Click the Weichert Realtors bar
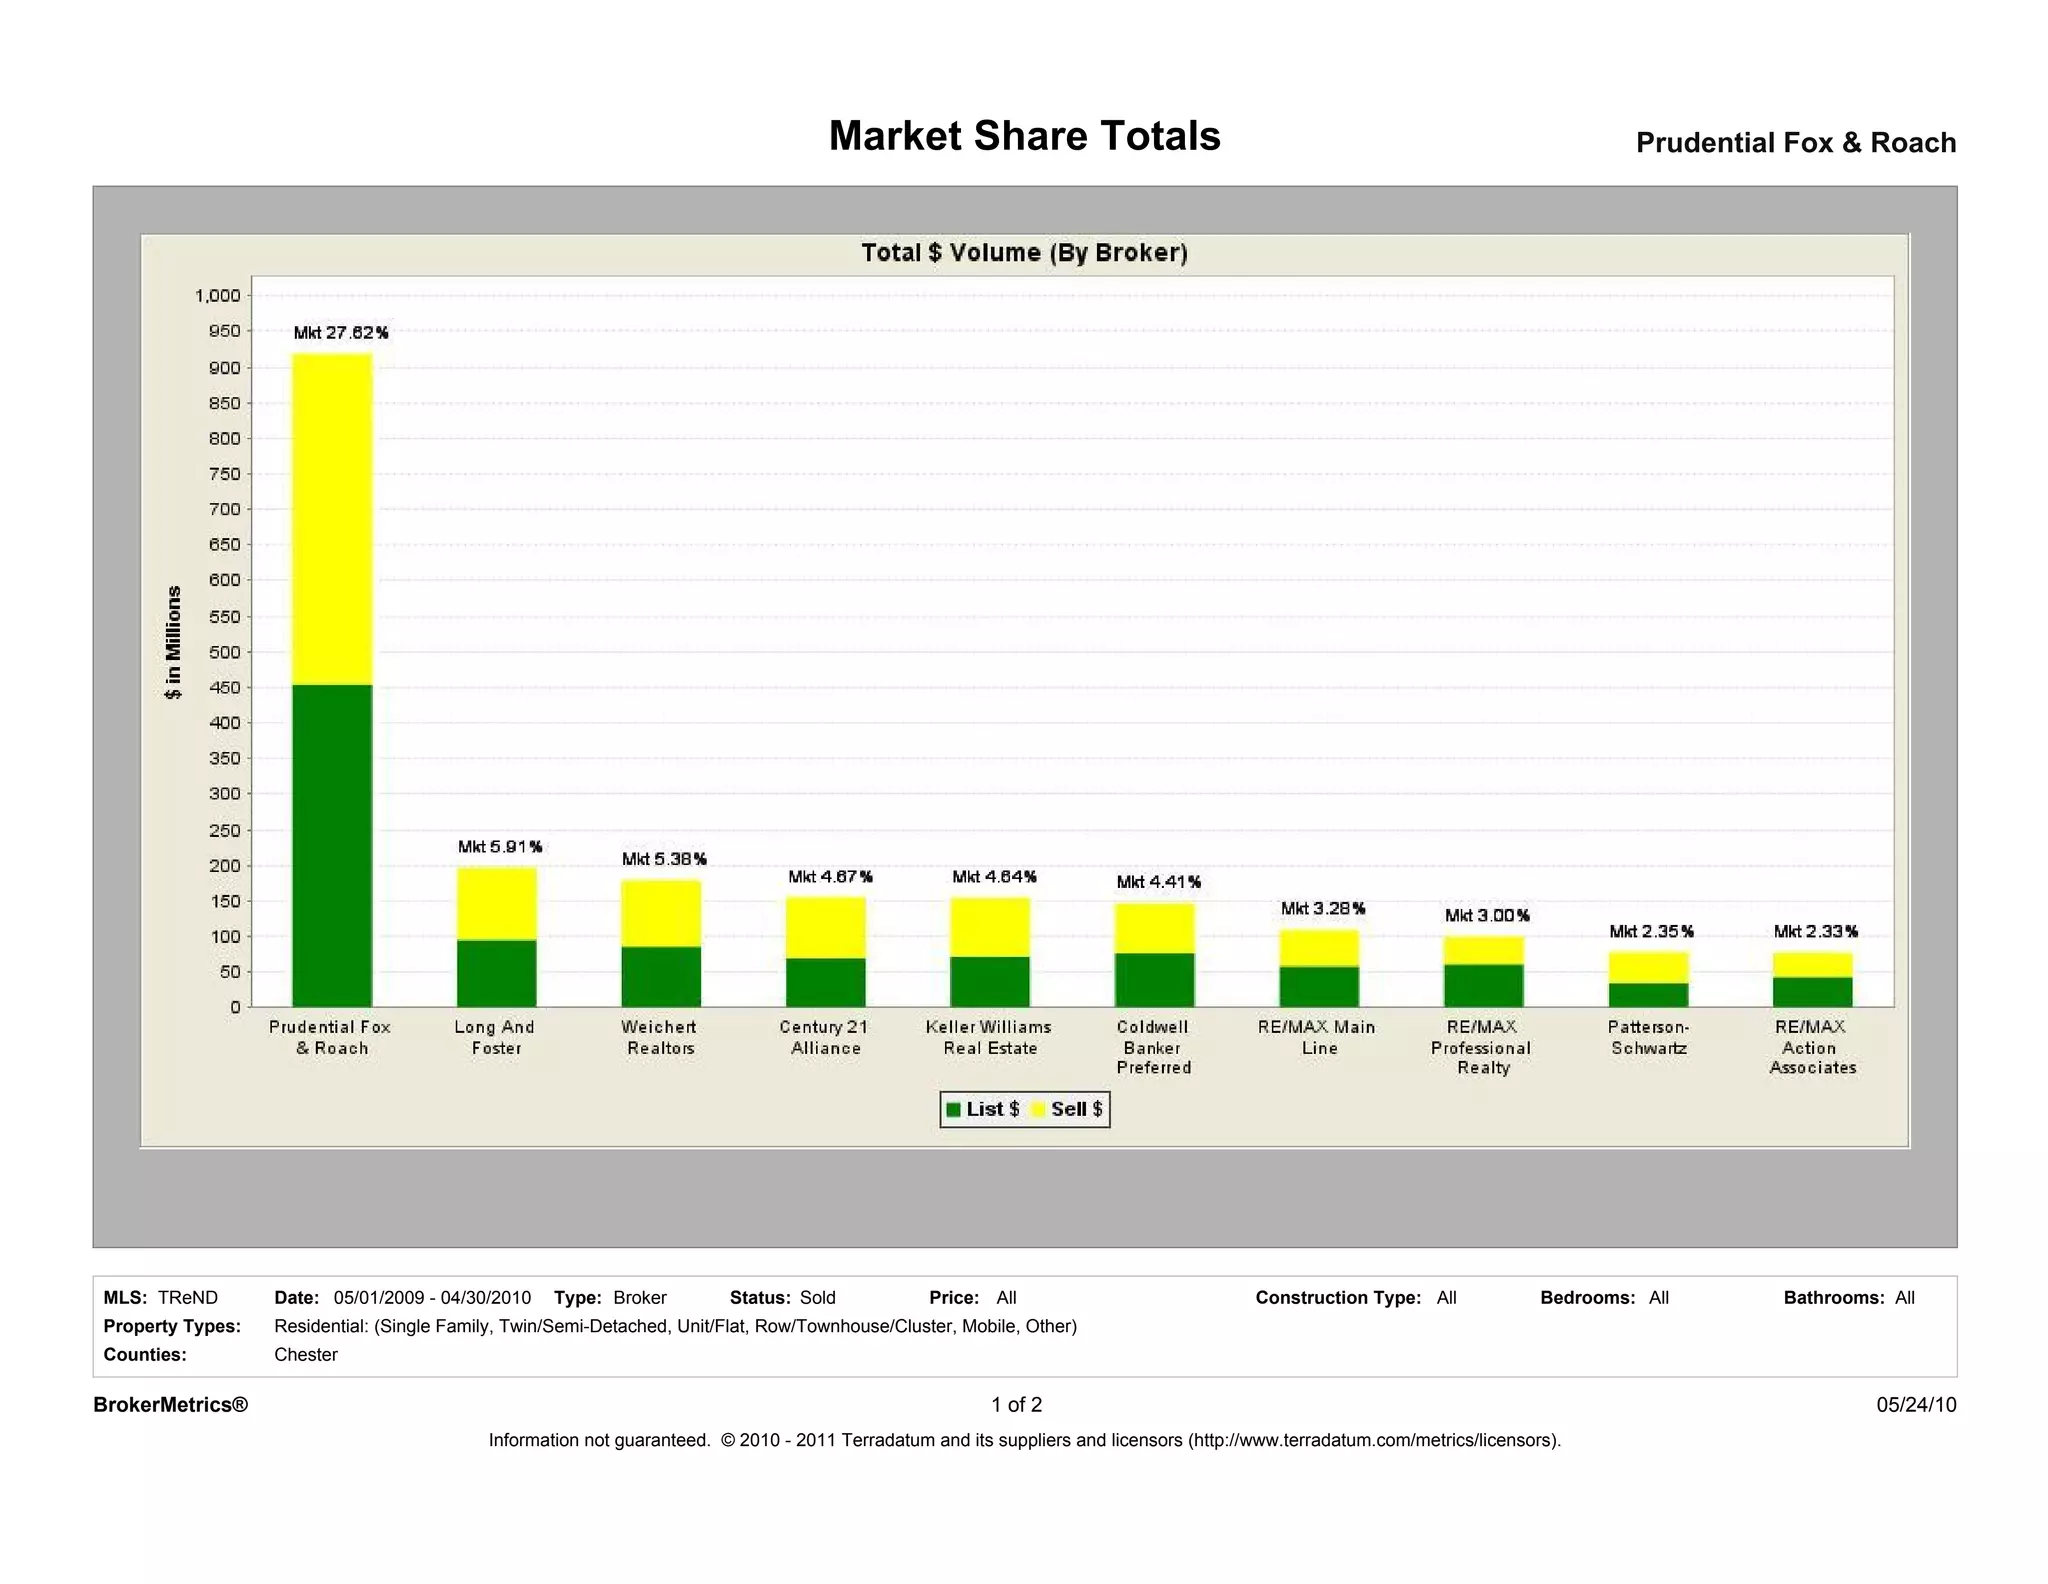 [661, 943]
